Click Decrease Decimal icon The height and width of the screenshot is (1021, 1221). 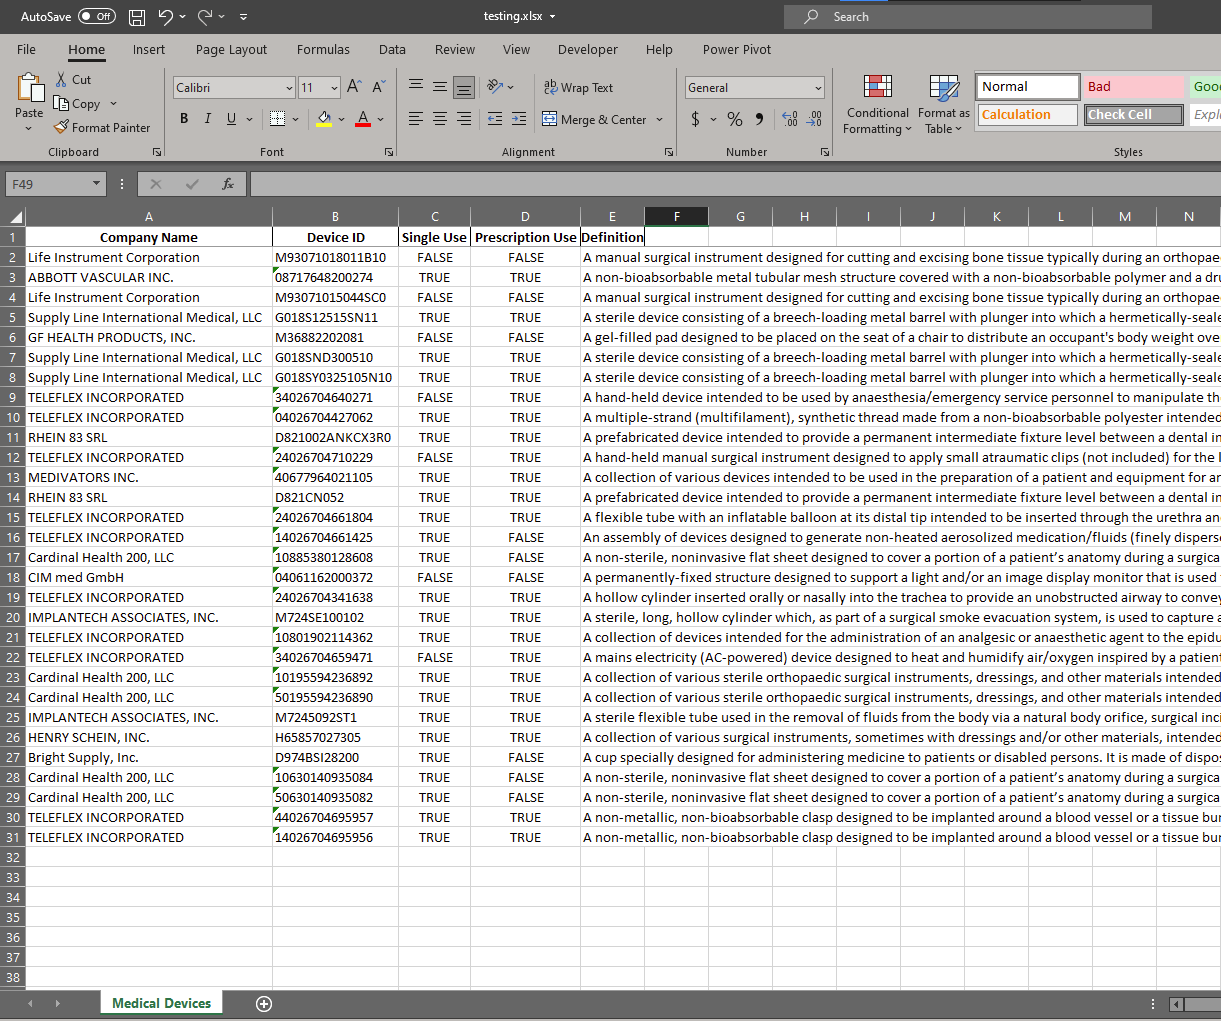(815, 119)
